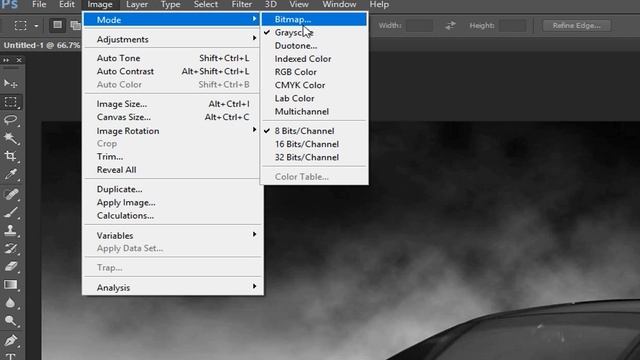
Task: Select the Rectangular Marquee tool in toolbox
Action: coord(11,102)
